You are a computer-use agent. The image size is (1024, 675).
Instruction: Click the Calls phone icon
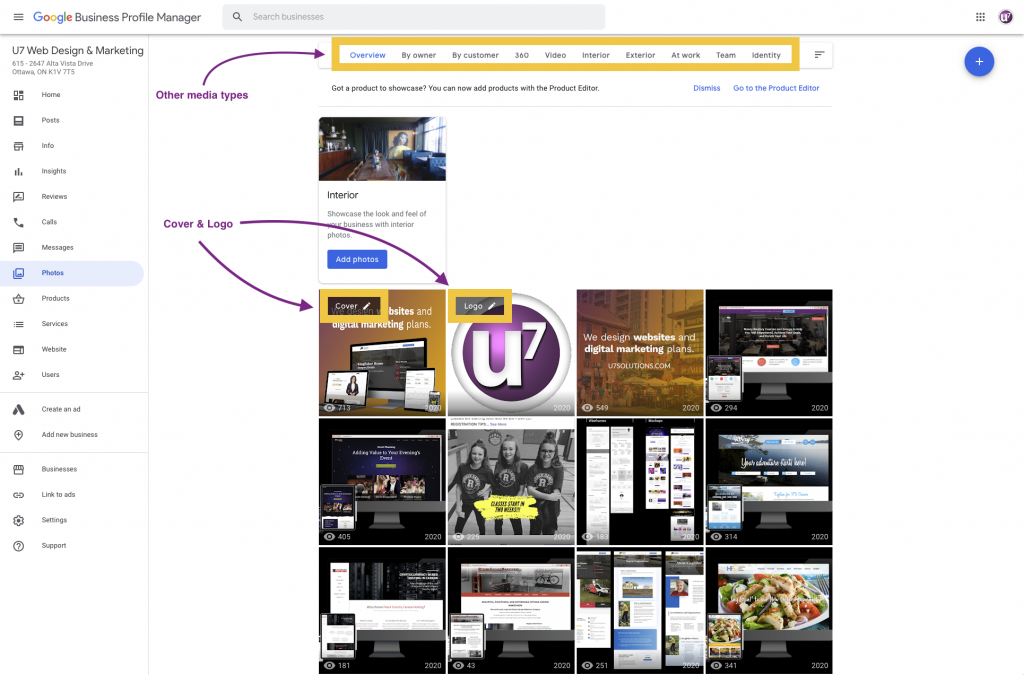(x=18, y=223)
